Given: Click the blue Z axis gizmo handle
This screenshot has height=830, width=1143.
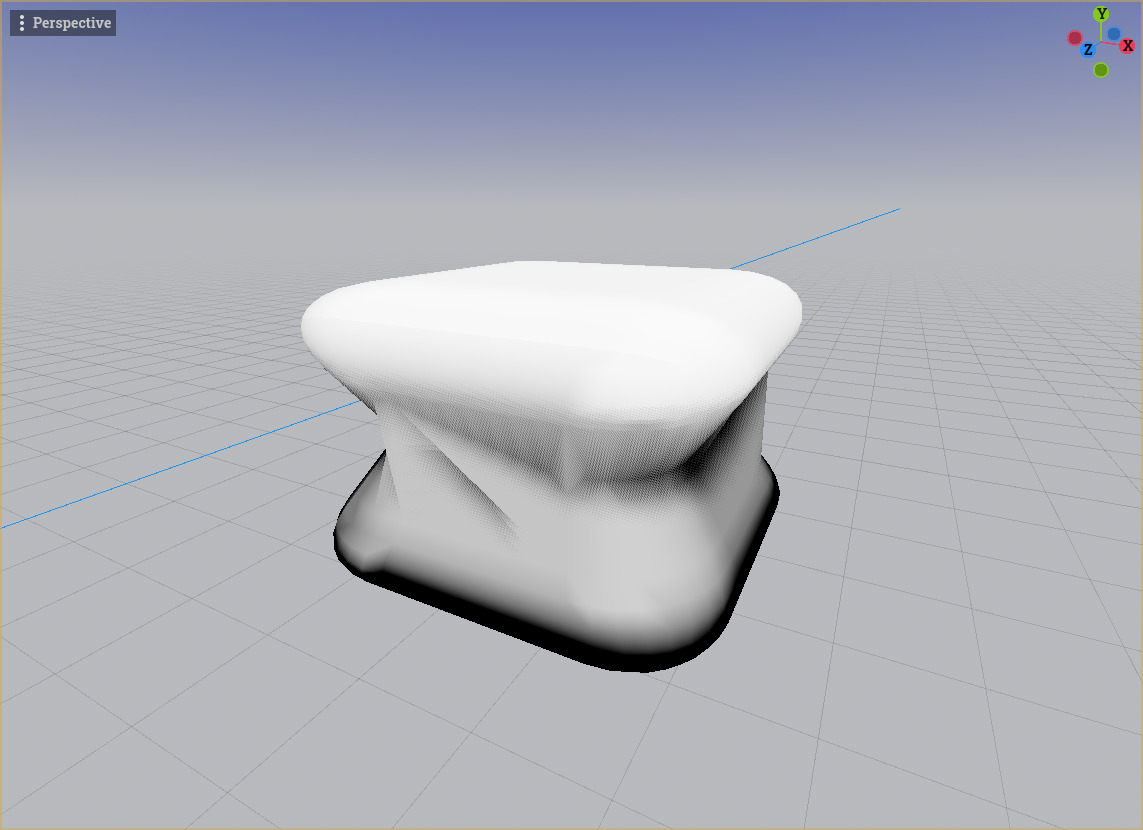Looking at the screenshot, I should point(1088,50).
